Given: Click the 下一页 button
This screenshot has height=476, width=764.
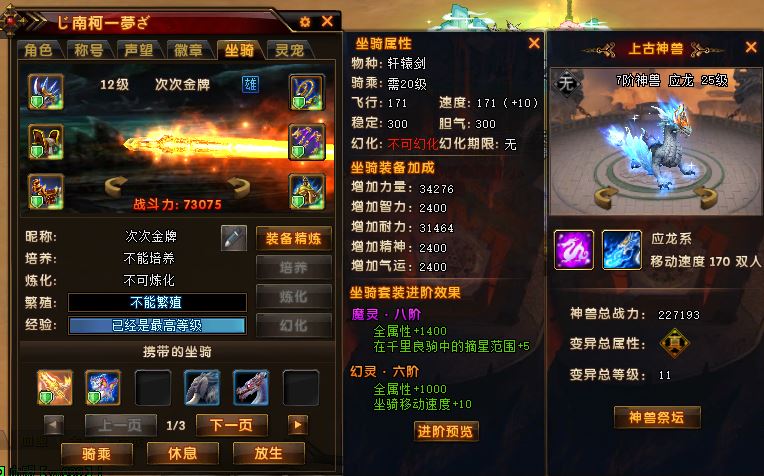Looking at the screenshot, I should (232, 425).
